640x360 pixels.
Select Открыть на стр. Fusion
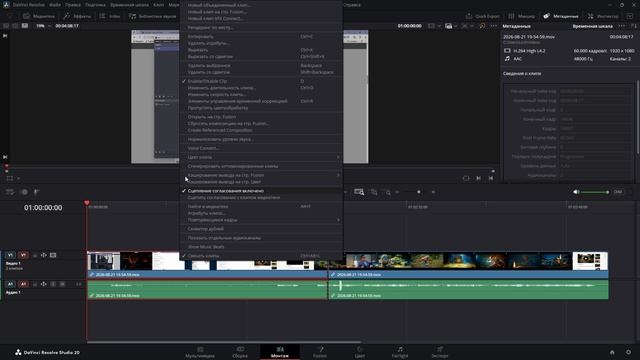(261, 117)
